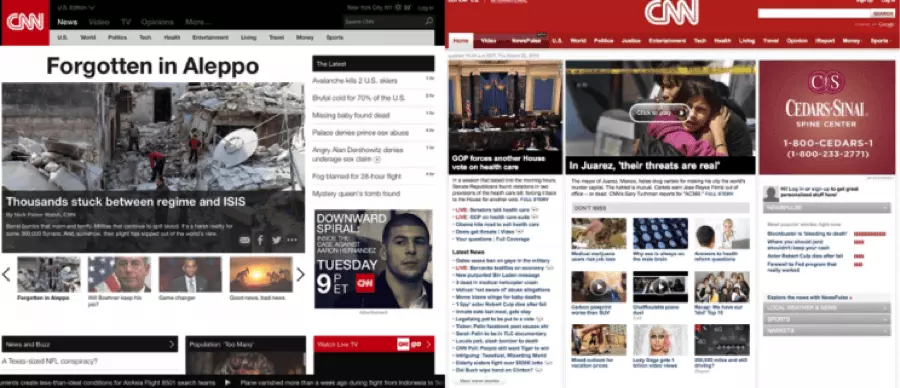
Task: Open "Blockbuster is 'bleeding to death'" story
Action: (806, 234)
